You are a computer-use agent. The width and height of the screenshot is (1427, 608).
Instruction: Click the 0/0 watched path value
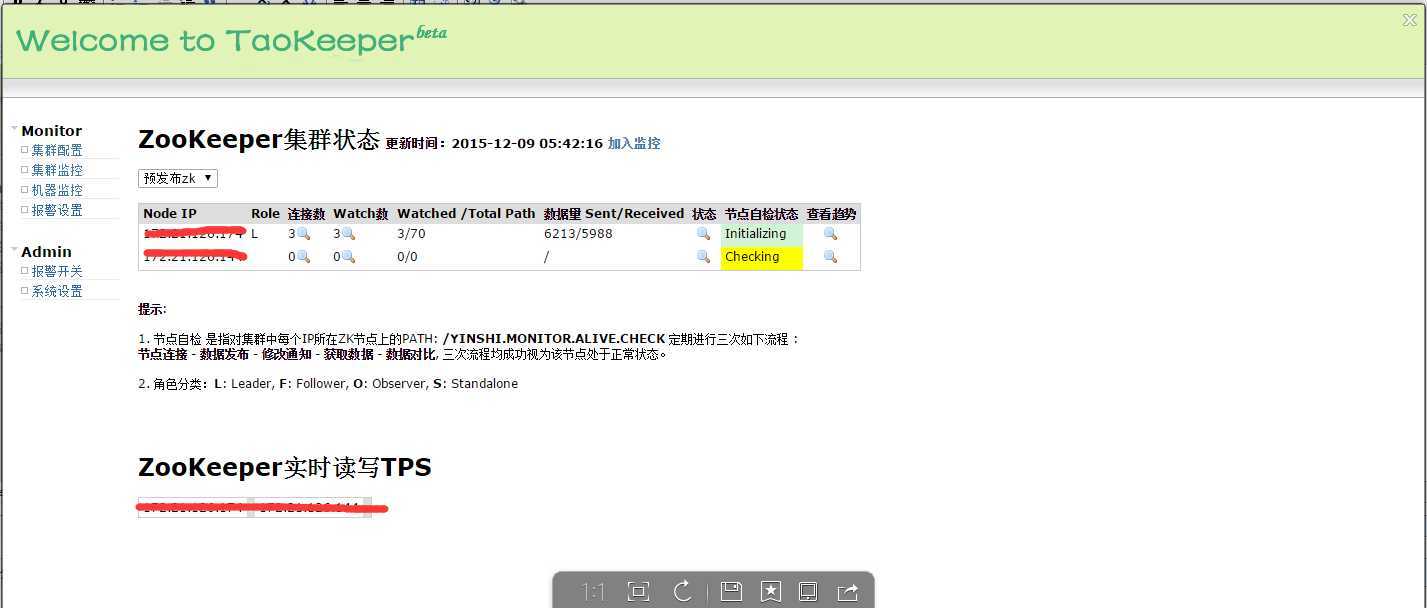407,257
